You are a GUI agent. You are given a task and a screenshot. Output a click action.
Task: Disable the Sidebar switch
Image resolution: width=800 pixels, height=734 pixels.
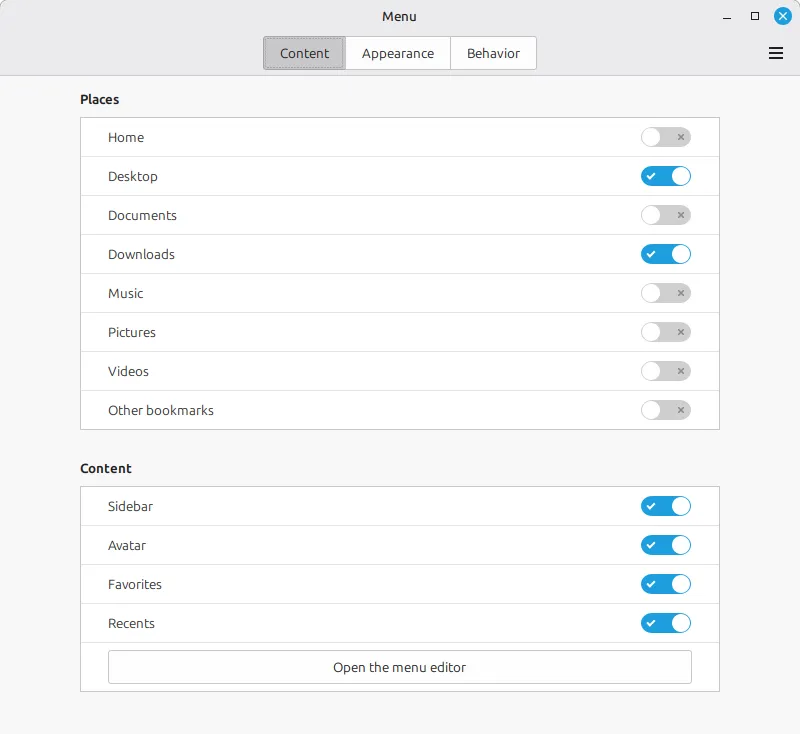[666, 507]
